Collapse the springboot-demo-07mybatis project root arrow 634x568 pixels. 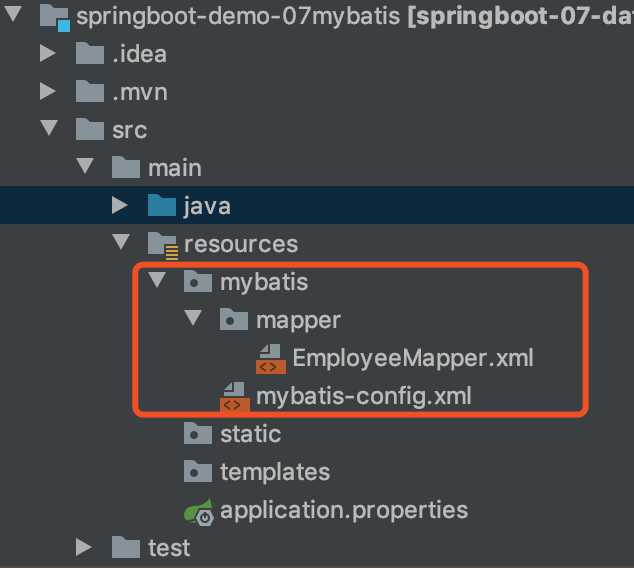click(13, 13)
